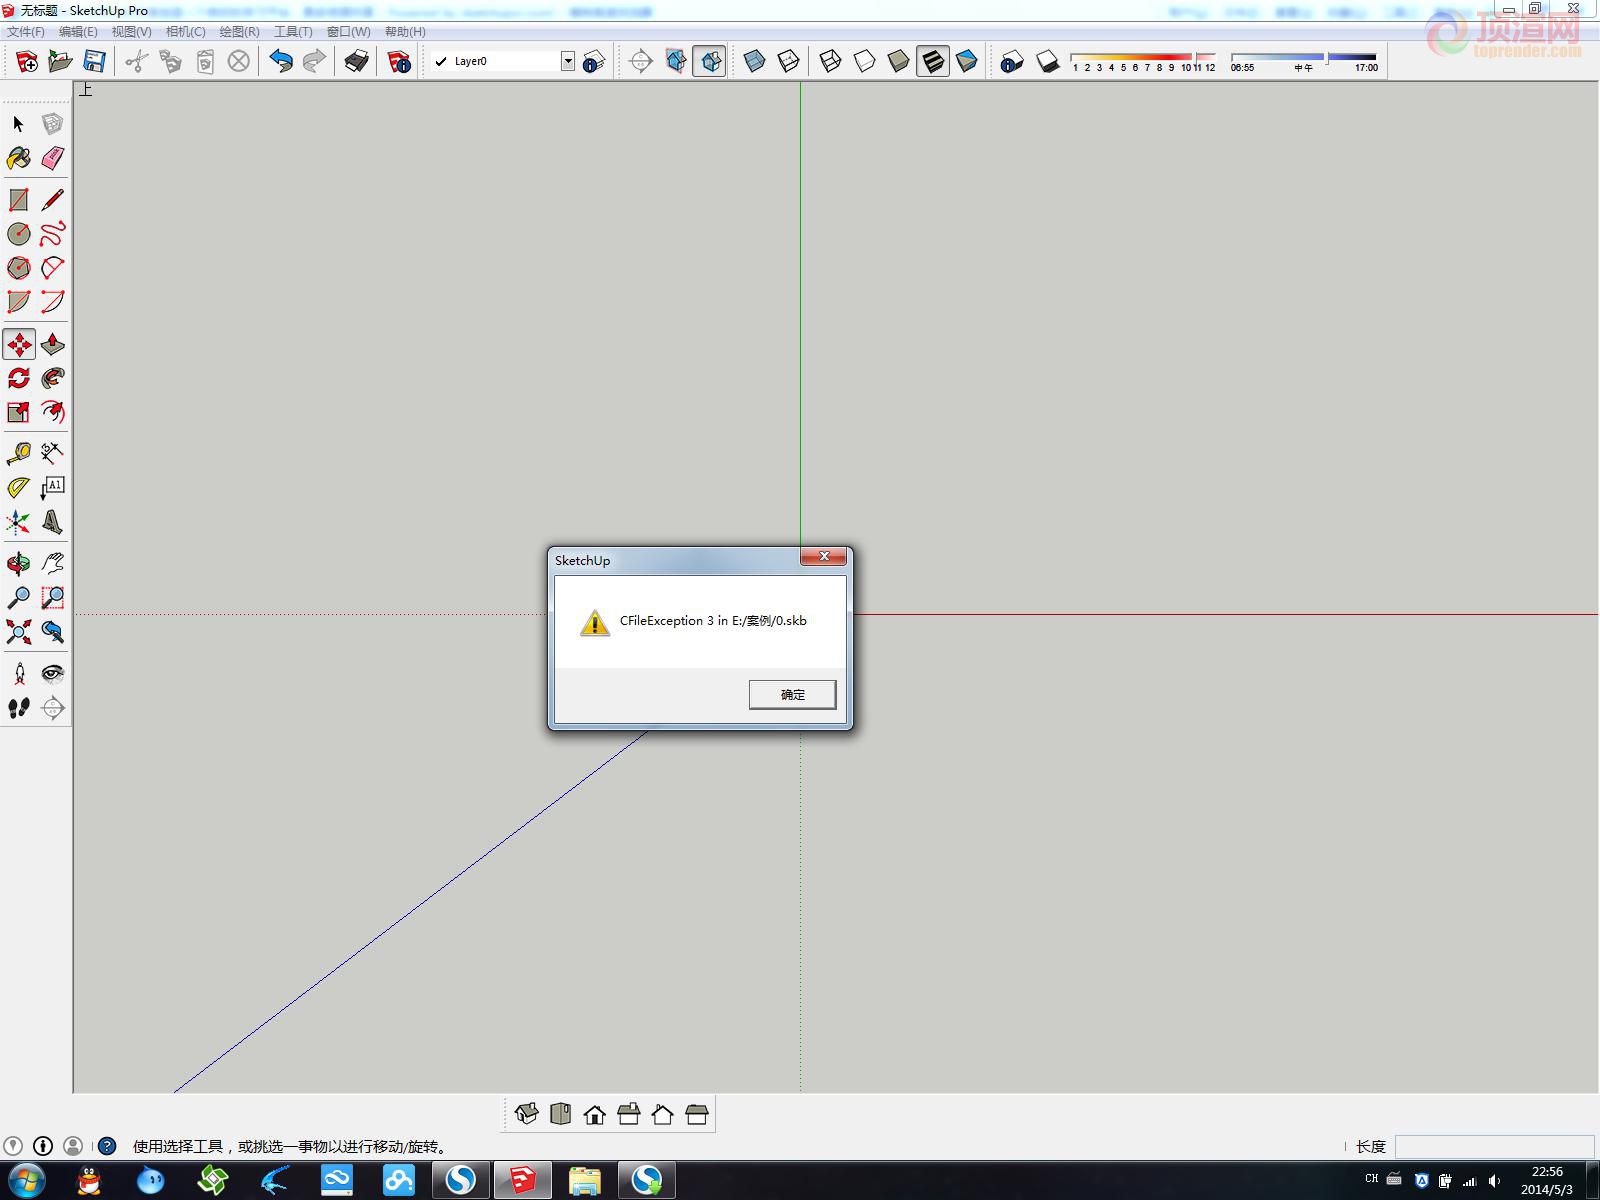
Task: Click the Save floppy disk icon
Action: tap(94, 62)
